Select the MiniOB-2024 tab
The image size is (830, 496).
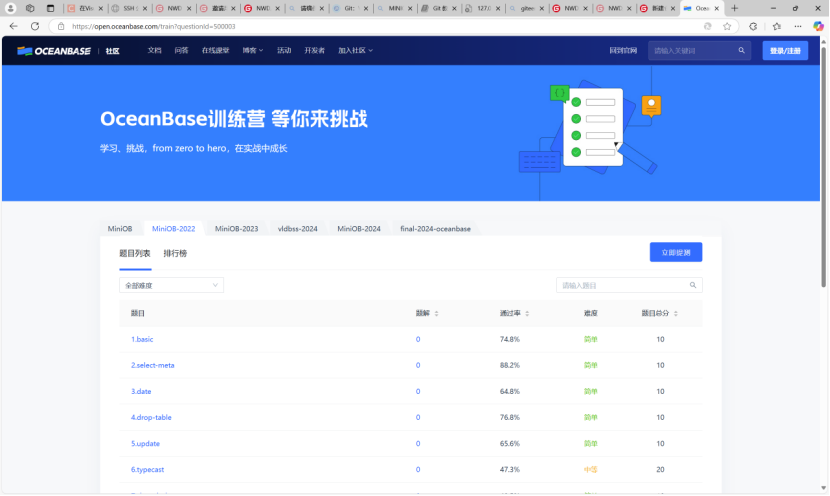pyautogui.click(x=358, y=229)
